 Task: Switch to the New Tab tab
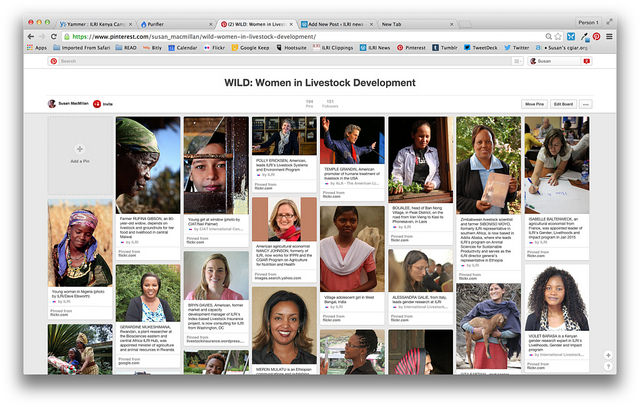tap(417, 24)
